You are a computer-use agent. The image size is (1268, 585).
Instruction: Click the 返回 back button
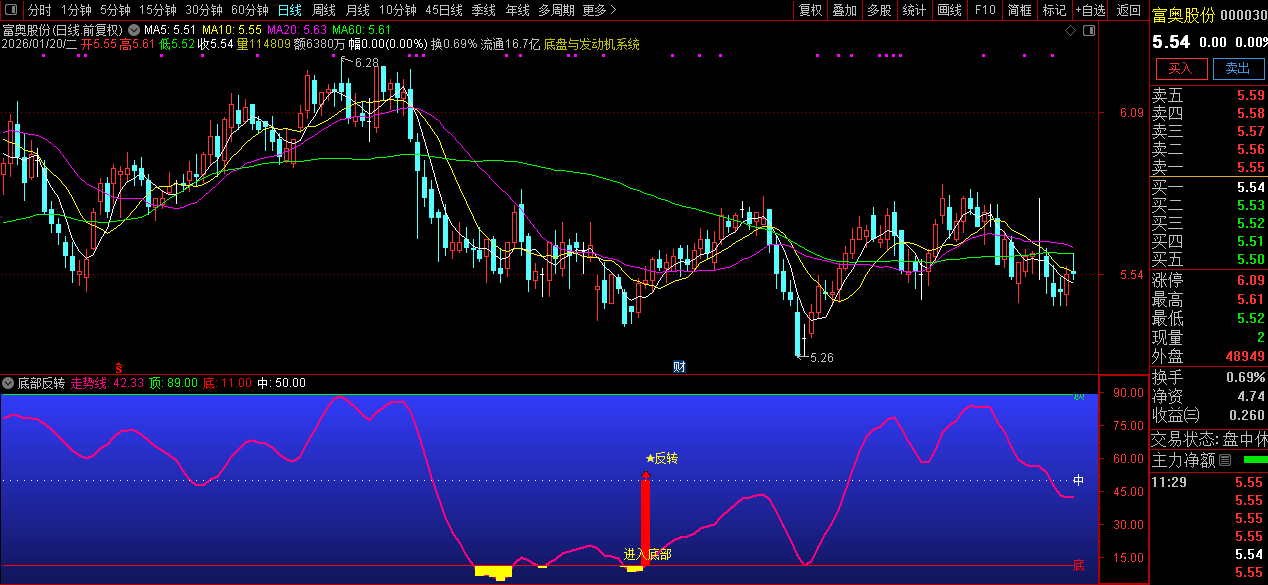1129,10
